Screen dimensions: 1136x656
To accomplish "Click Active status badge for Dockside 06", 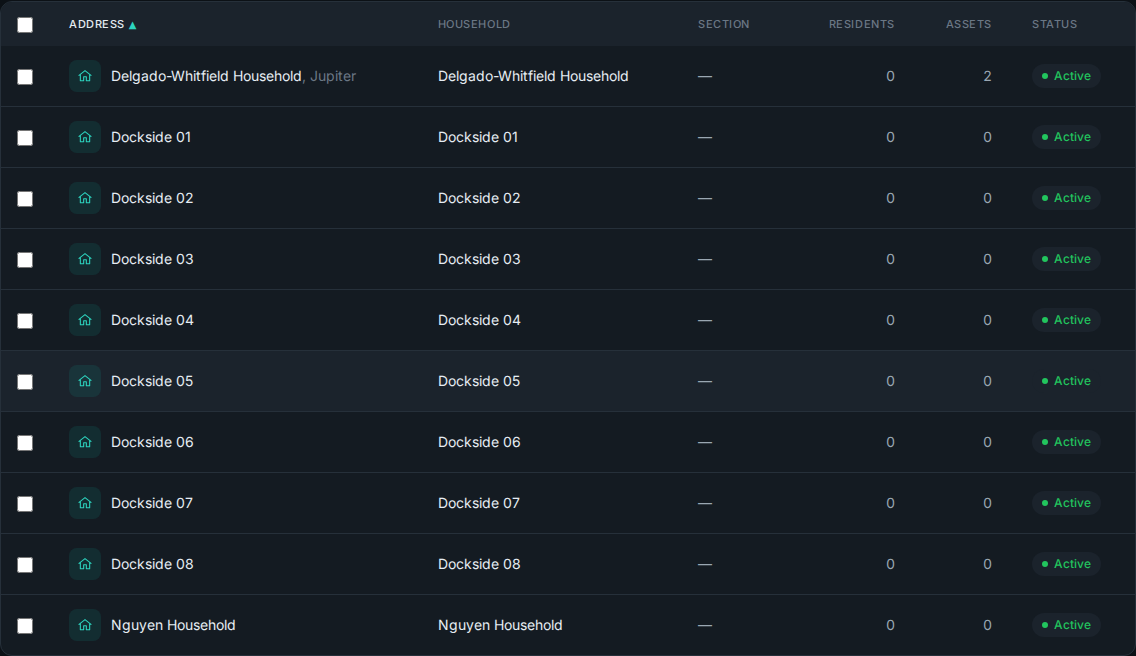I will click(1066, 442).
